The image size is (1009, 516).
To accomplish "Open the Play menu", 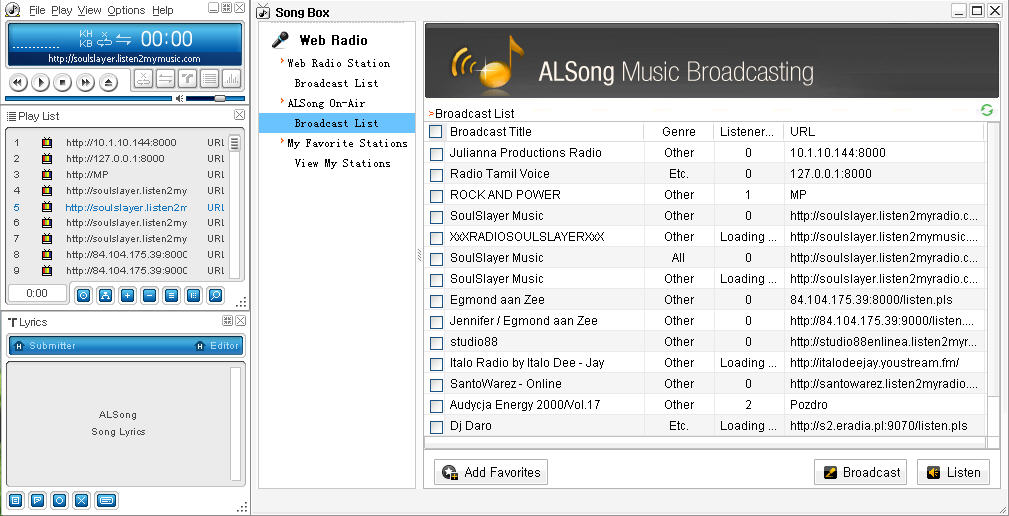I will tap(62, 10).
